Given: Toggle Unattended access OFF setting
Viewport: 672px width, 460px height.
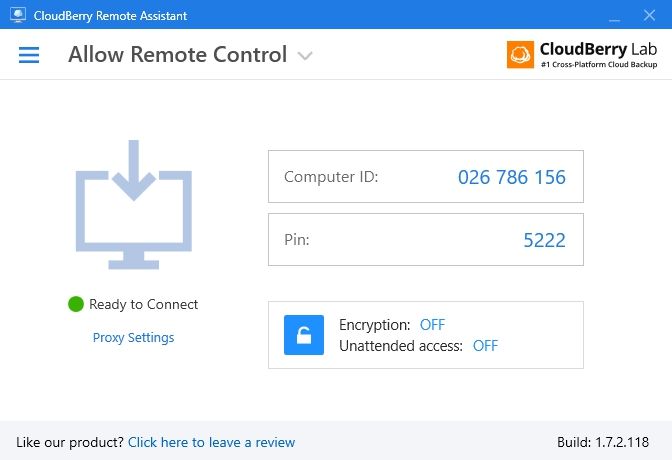Looking at the screenshot, I should click(485, 346).
